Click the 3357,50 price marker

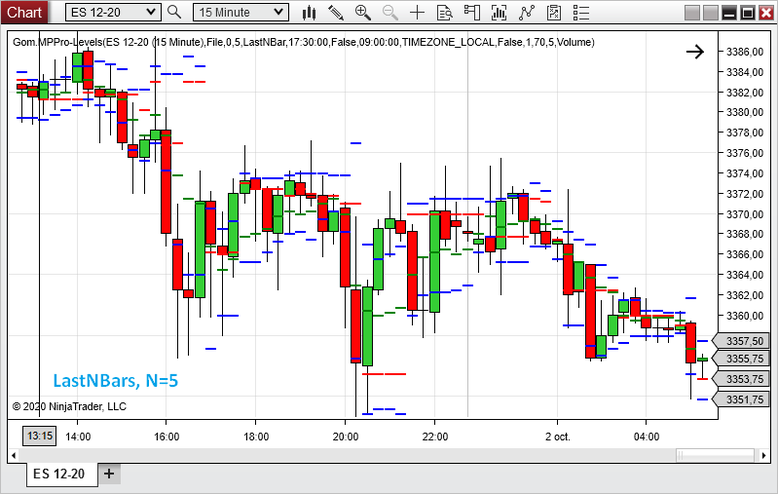pos(741,341)
